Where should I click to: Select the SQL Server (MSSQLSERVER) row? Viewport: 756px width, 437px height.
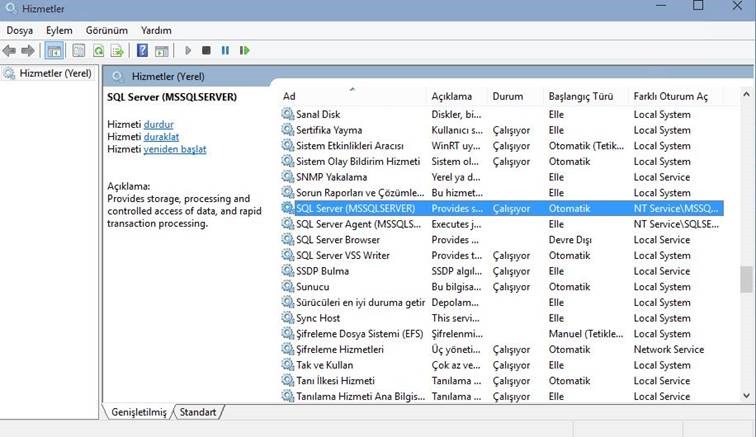point(501,208)
